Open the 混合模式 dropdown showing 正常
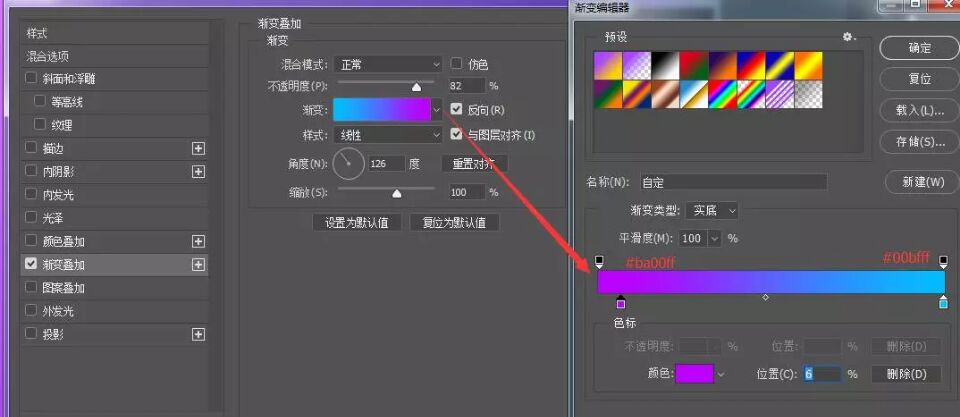The width and height of the screenshot is (960, 417). tap(387, 64)
